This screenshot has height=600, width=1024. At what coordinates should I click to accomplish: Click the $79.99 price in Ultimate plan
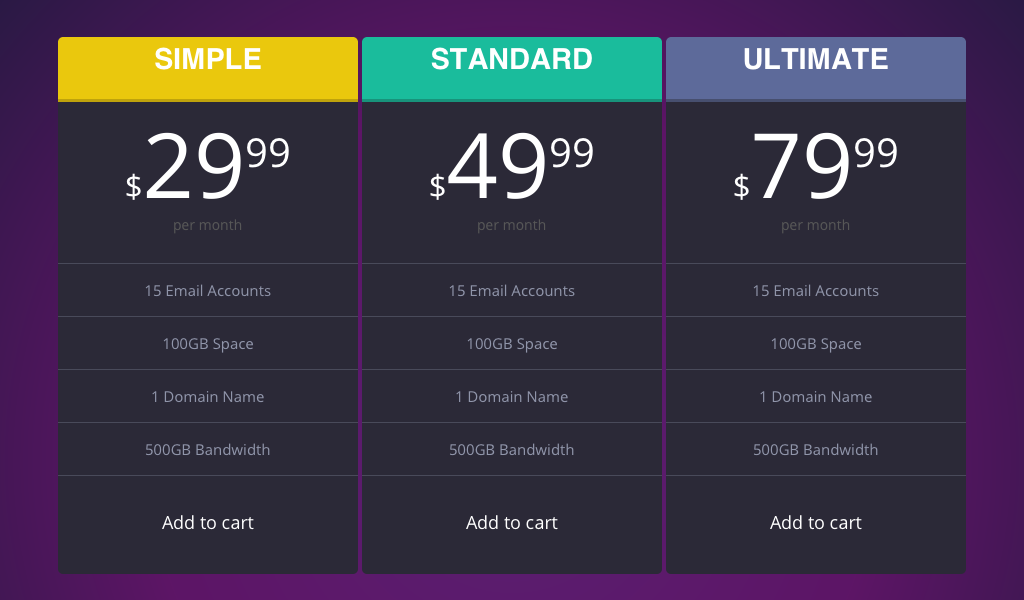[816, 166]
